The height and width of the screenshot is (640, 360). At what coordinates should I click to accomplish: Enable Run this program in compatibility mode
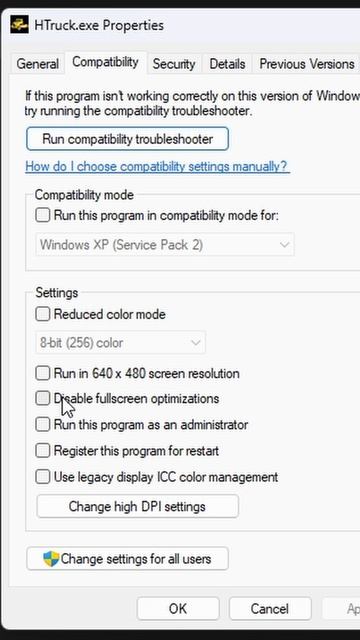click(x=42, y=215)
